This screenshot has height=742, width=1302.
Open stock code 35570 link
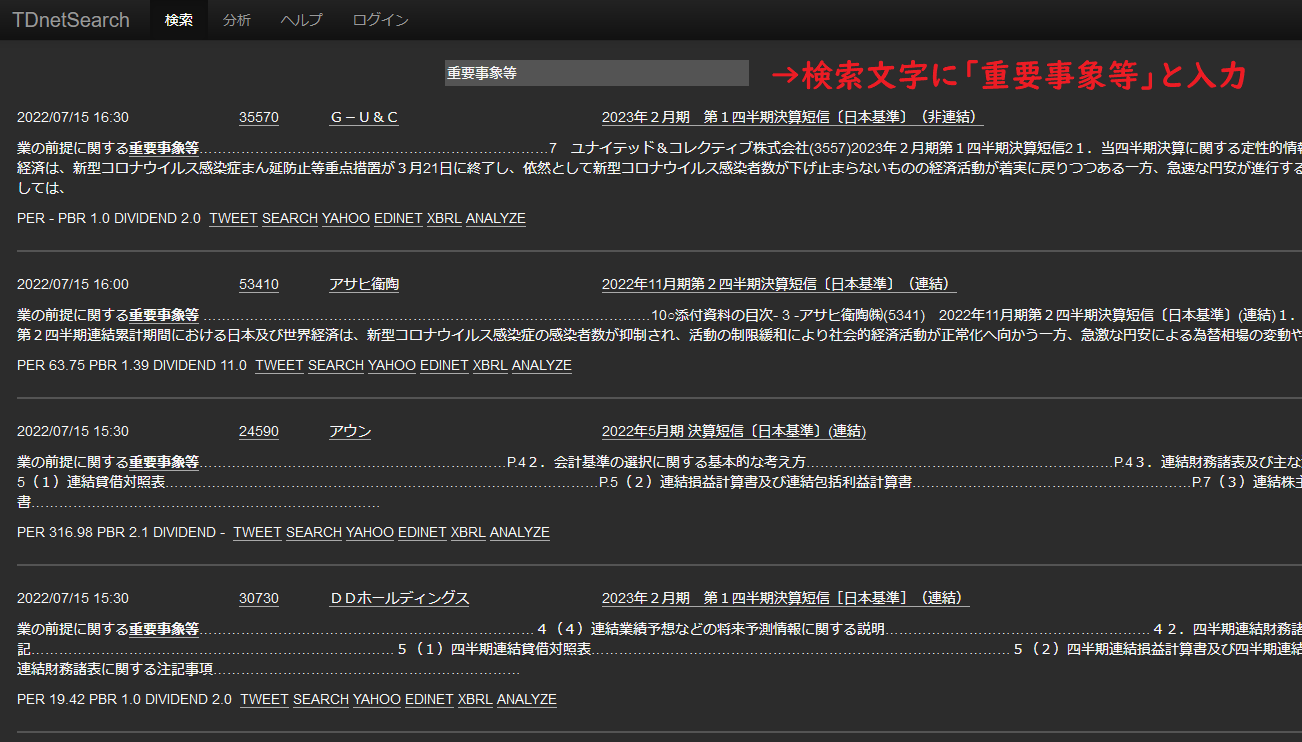258,117
